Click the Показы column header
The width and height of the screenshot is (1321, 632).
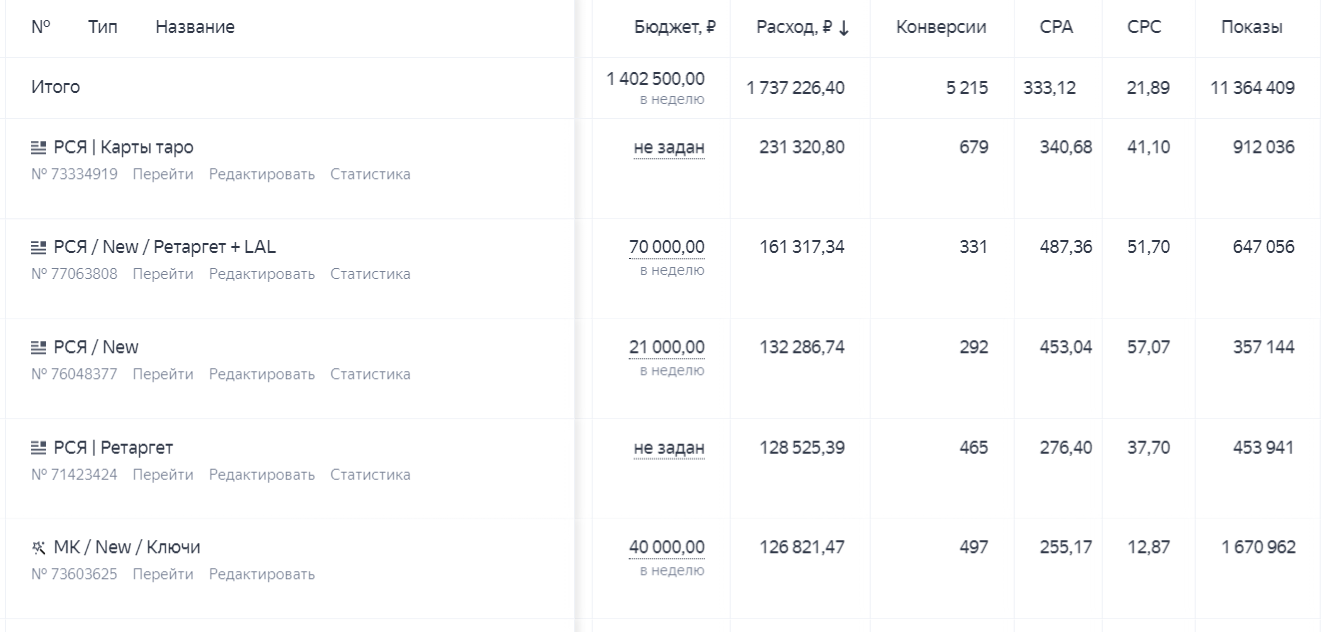1252,28
